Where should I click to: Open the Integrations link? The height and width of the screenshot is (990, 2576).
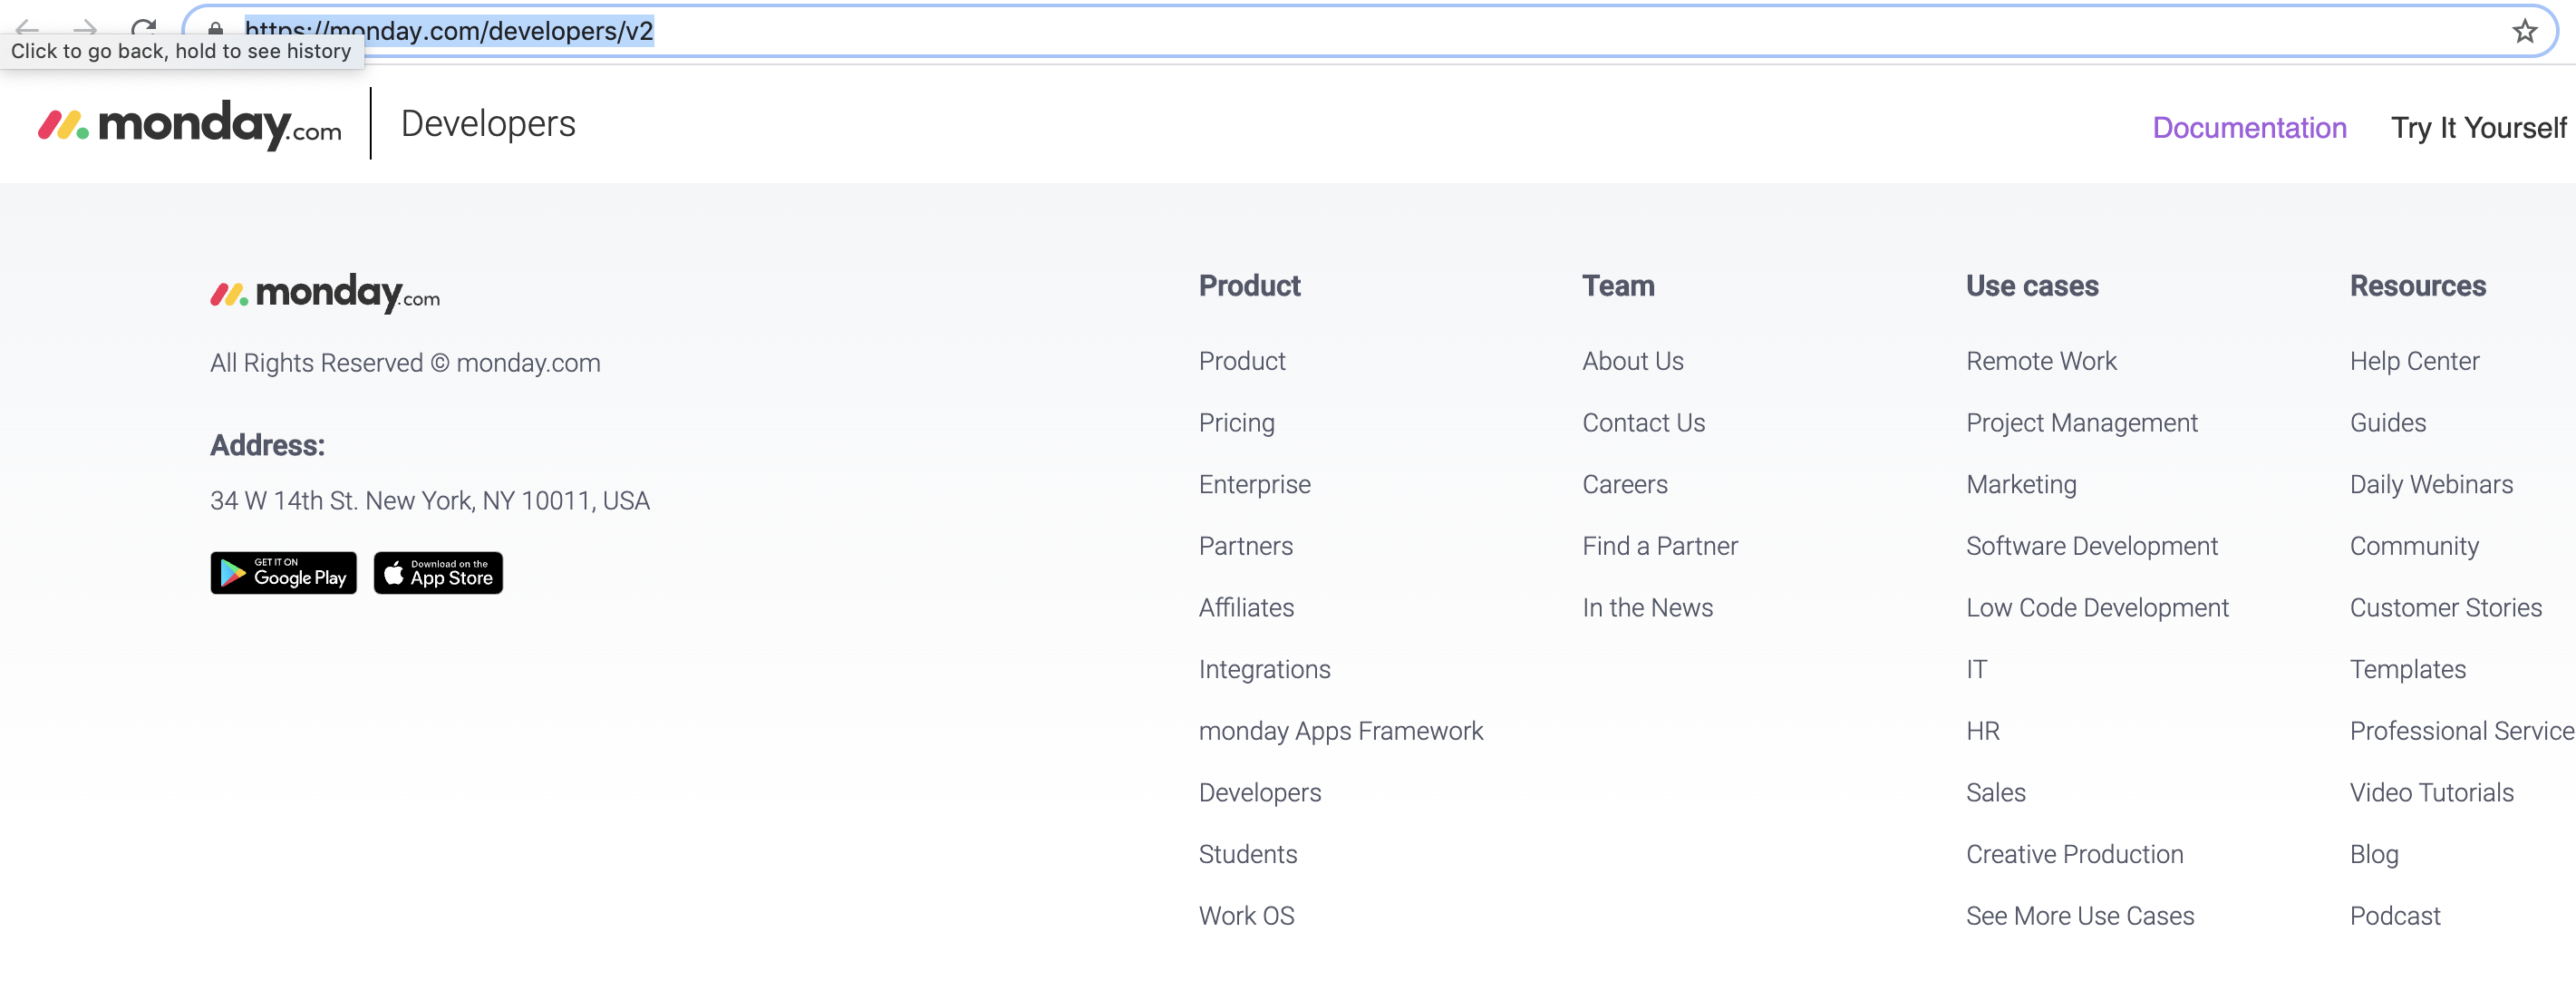(x=1265, y=670)
